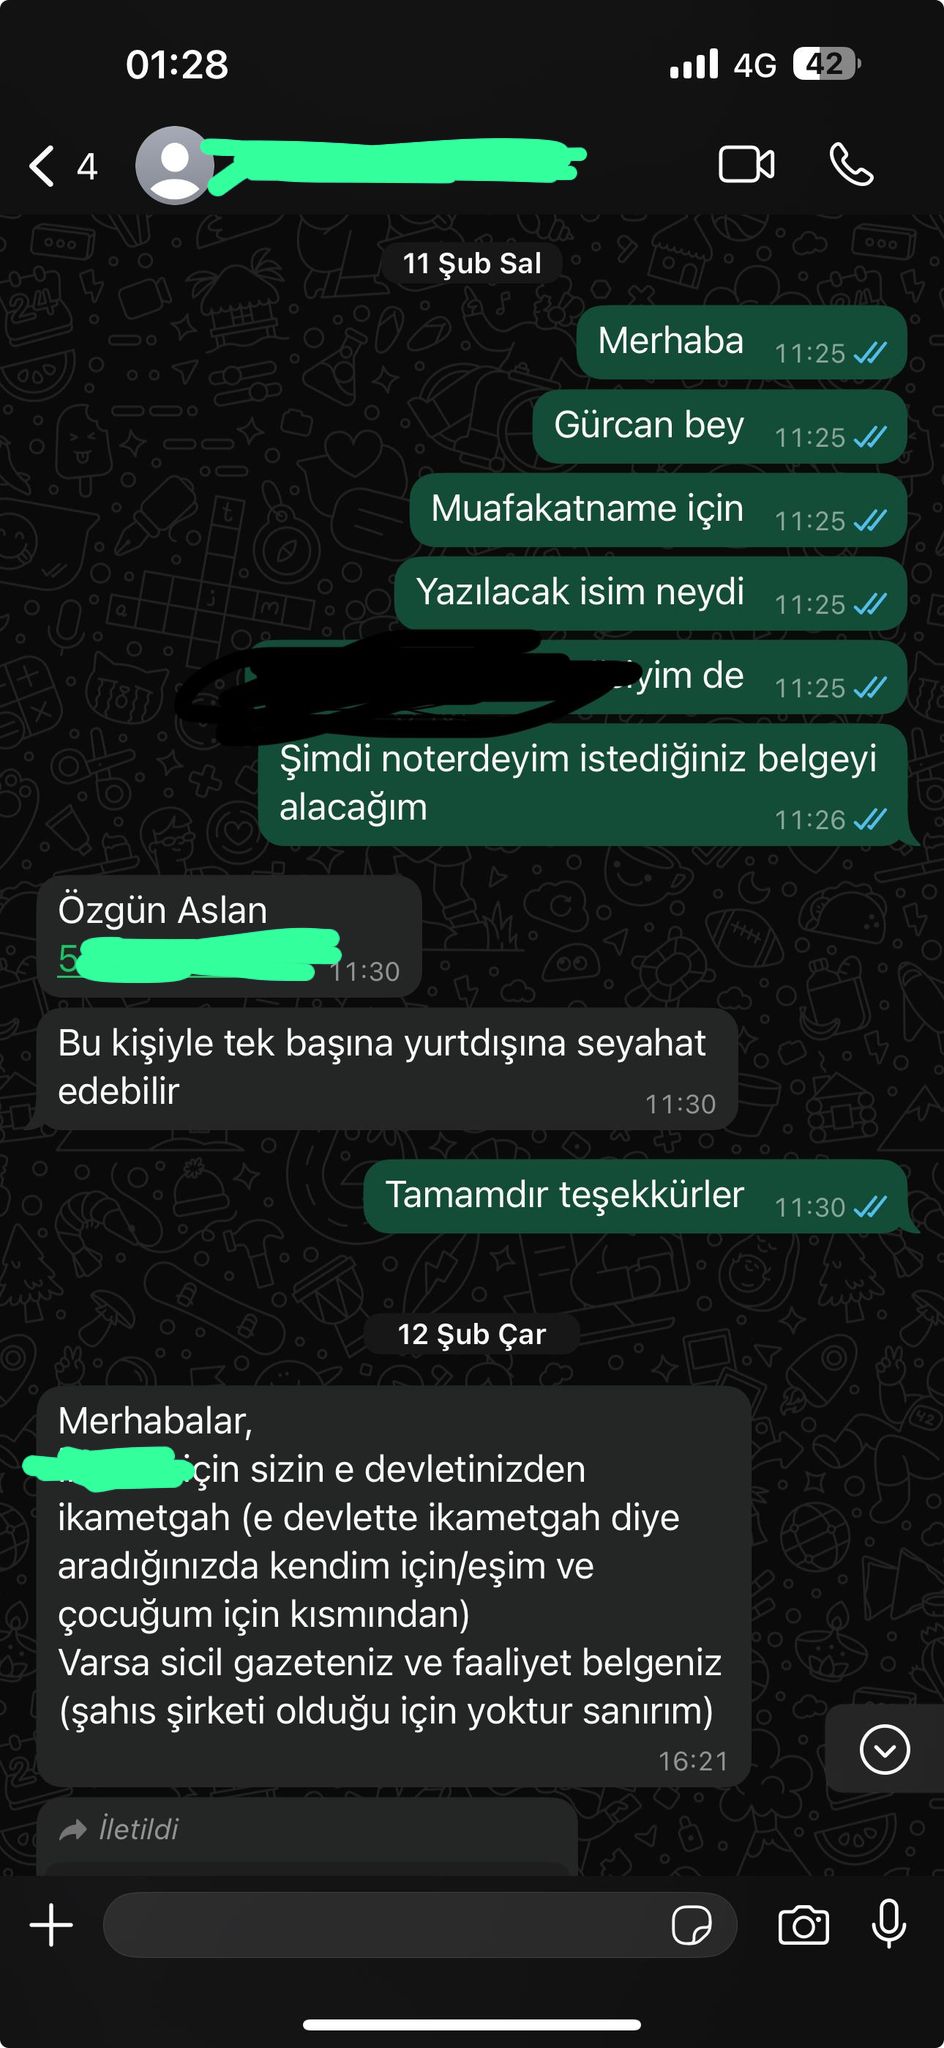
Task: Start a voice call with contact
Action: click(851, 165)
